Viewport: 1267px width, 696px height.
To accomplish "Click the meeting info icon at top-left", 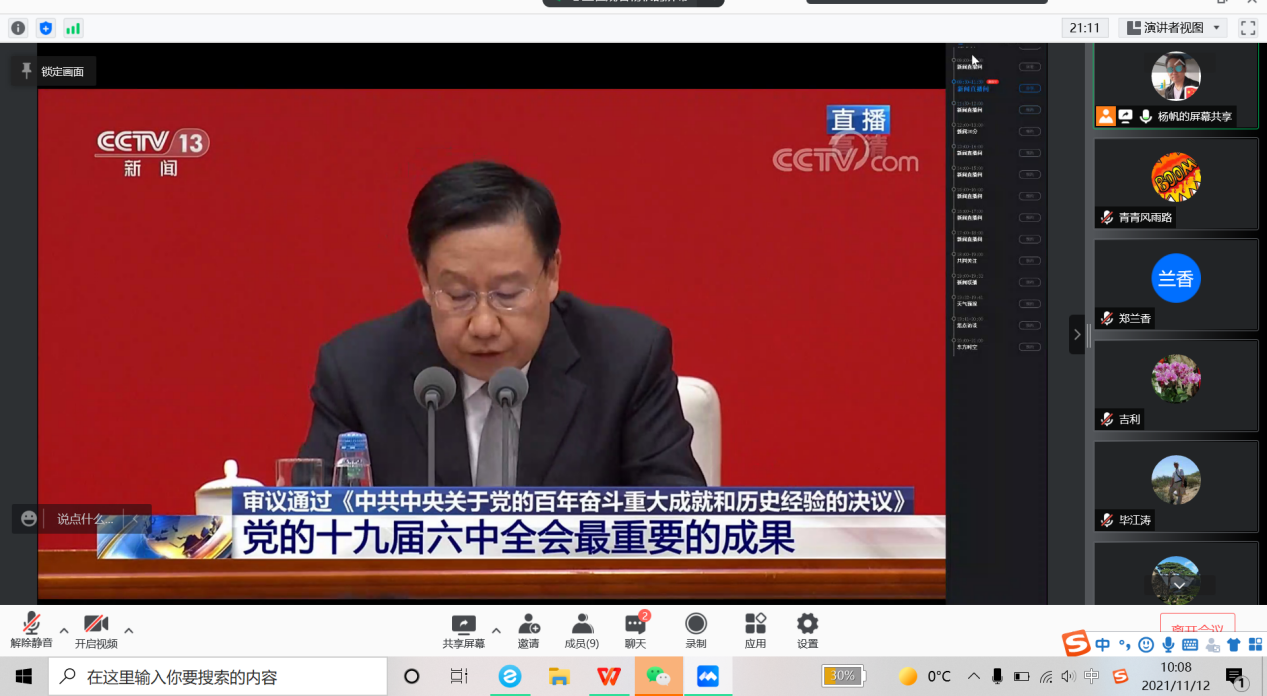I will pos(18,28).
